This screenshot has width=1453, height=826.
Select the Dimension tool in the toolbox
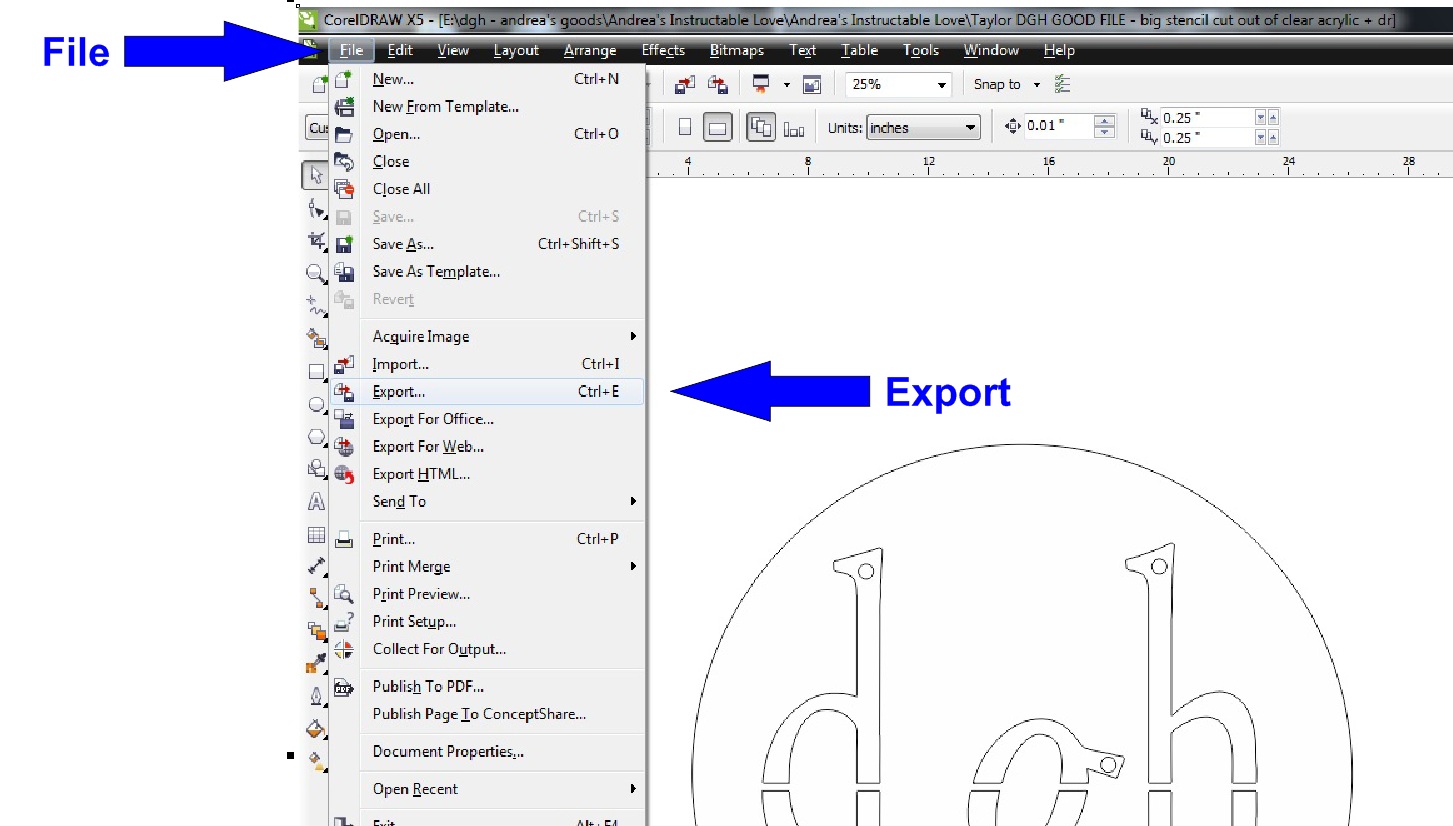coord(316,566)
